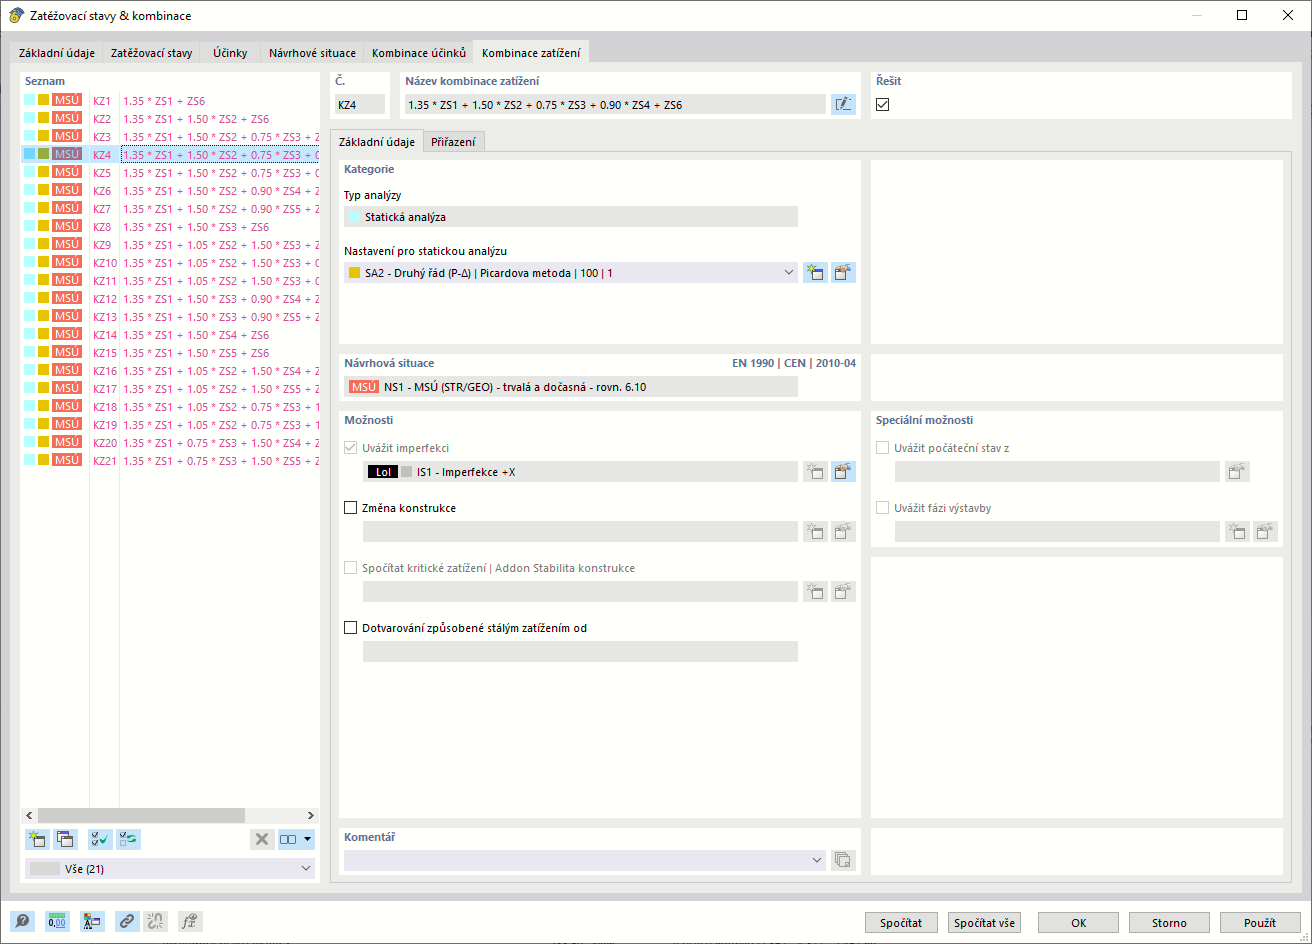Image resolution: width=1312 pixels, height=944 pixels.
Task: Click the comment library icon beside Komentář
Action: (x=843, y=860)
